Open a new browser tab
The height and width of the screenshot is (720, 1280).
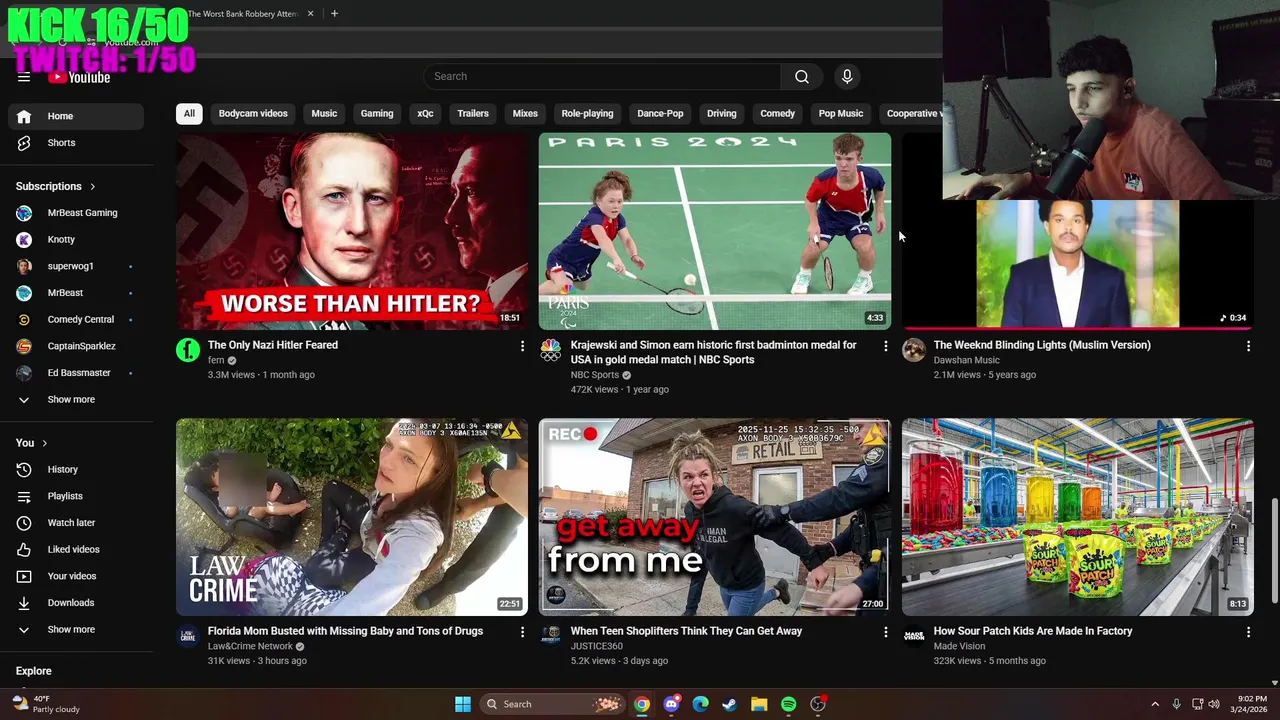point(334,14)
